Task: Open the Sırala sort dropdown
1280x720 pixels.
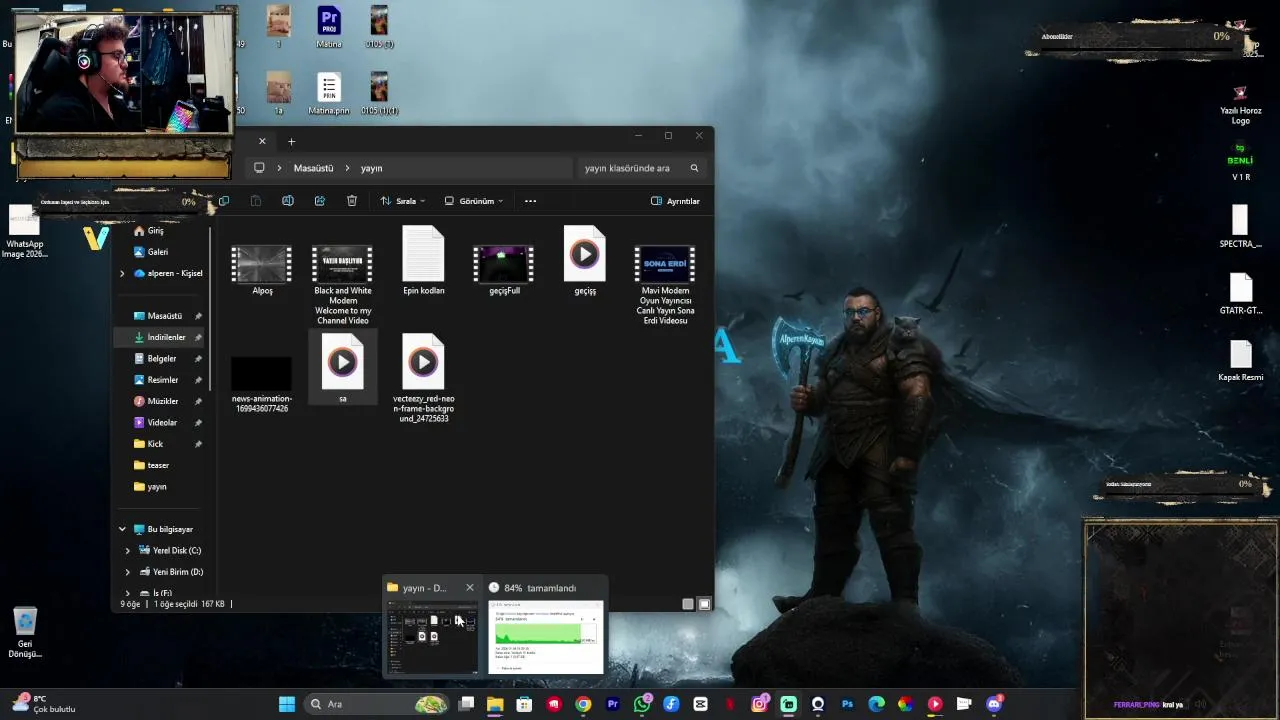Action: tap(403, 201)
